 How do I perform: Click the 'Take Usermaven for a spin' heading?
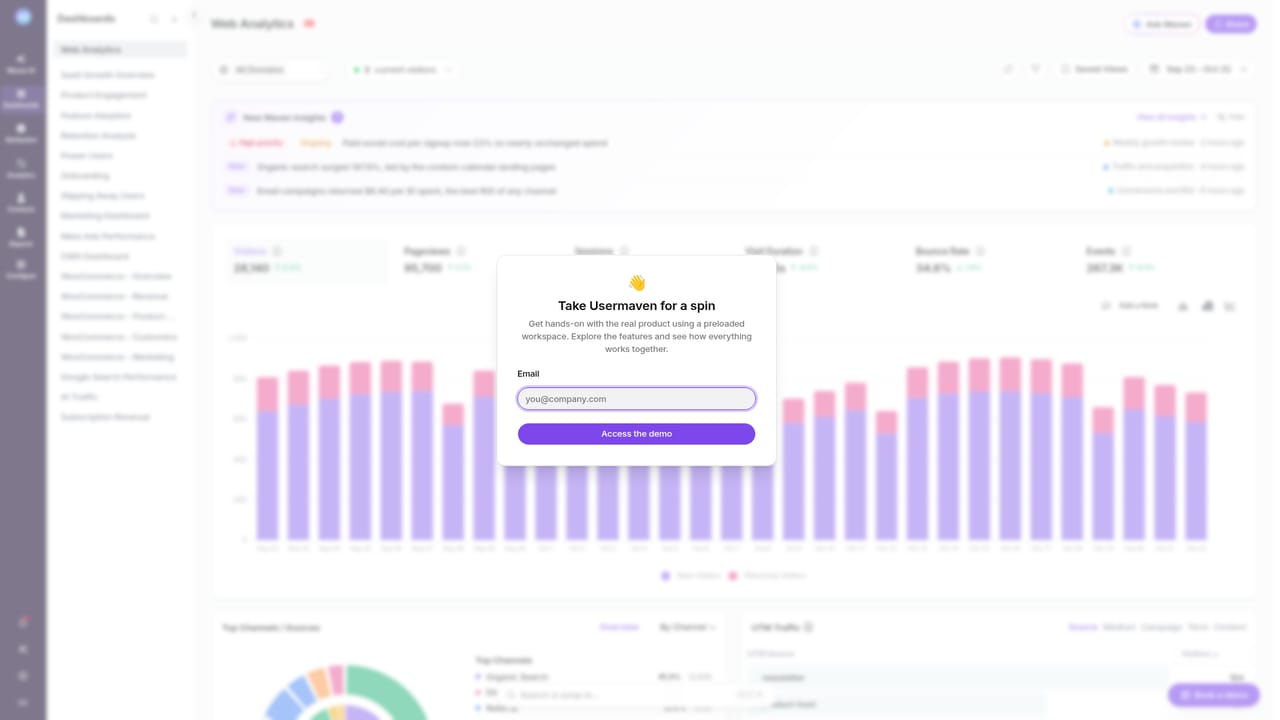[x=636, y=306]
